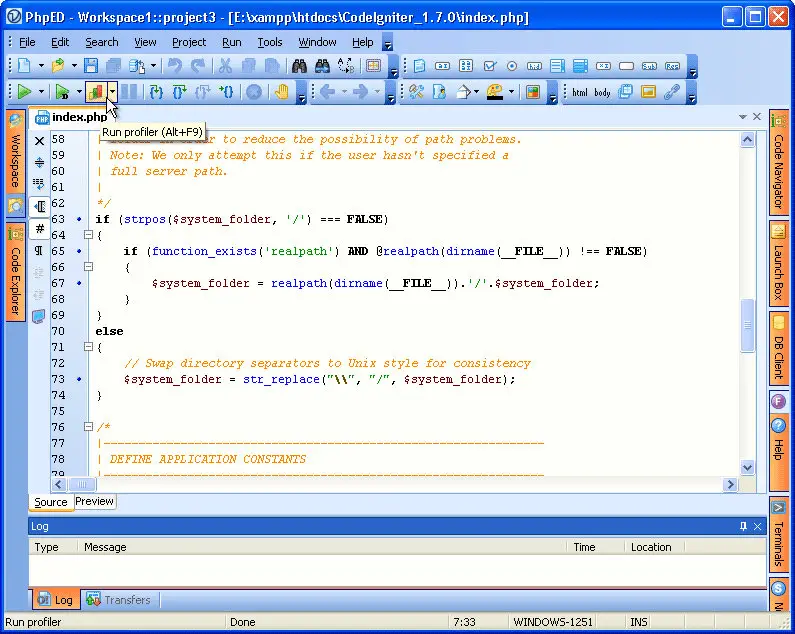Toggle the gutter margin icon

[40, 206]
